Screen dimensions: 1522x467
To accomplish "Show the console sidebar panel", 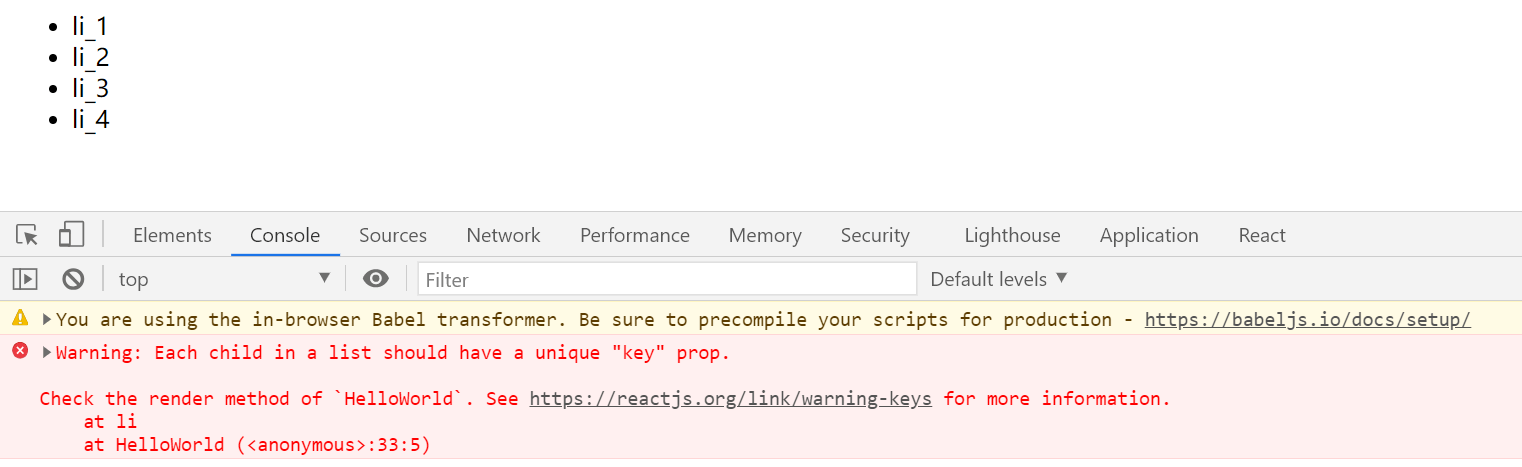I will click(25, 279).
